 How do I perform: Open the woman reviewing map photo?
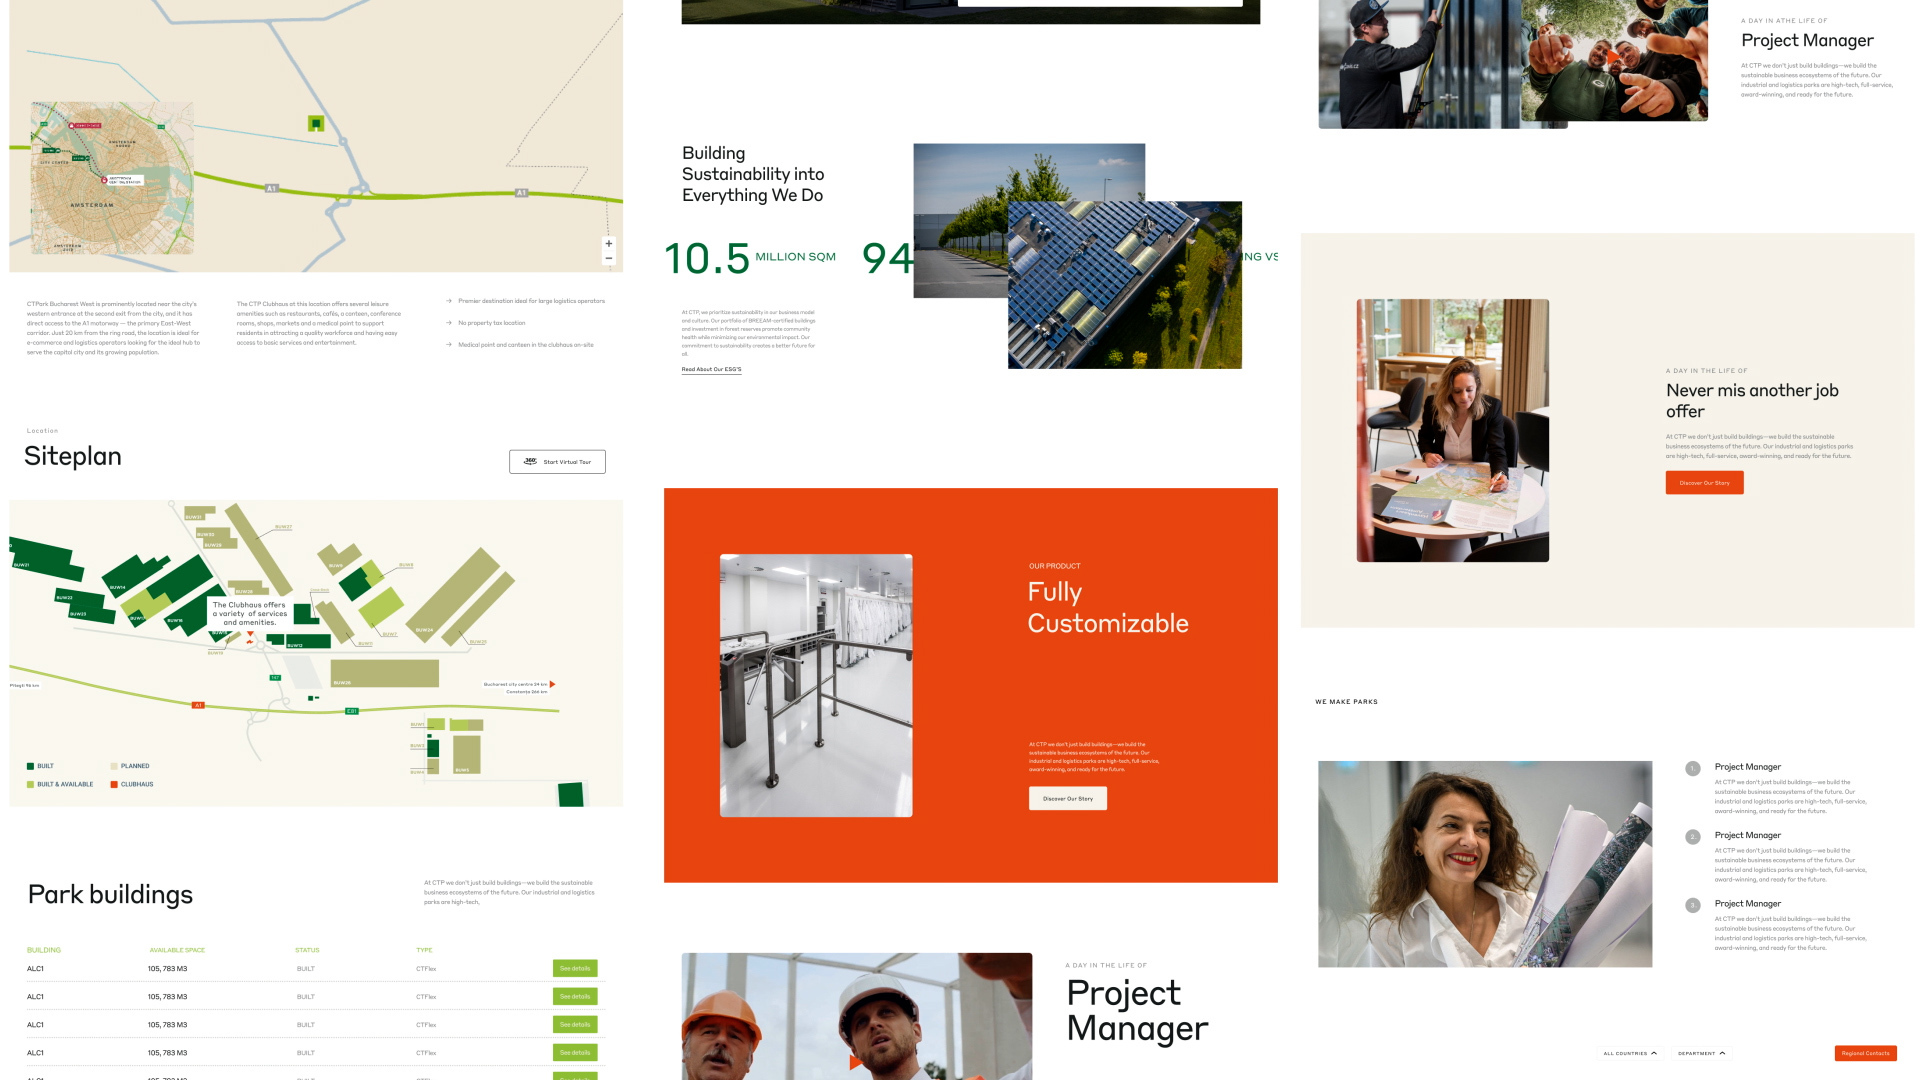(1453, 430)
